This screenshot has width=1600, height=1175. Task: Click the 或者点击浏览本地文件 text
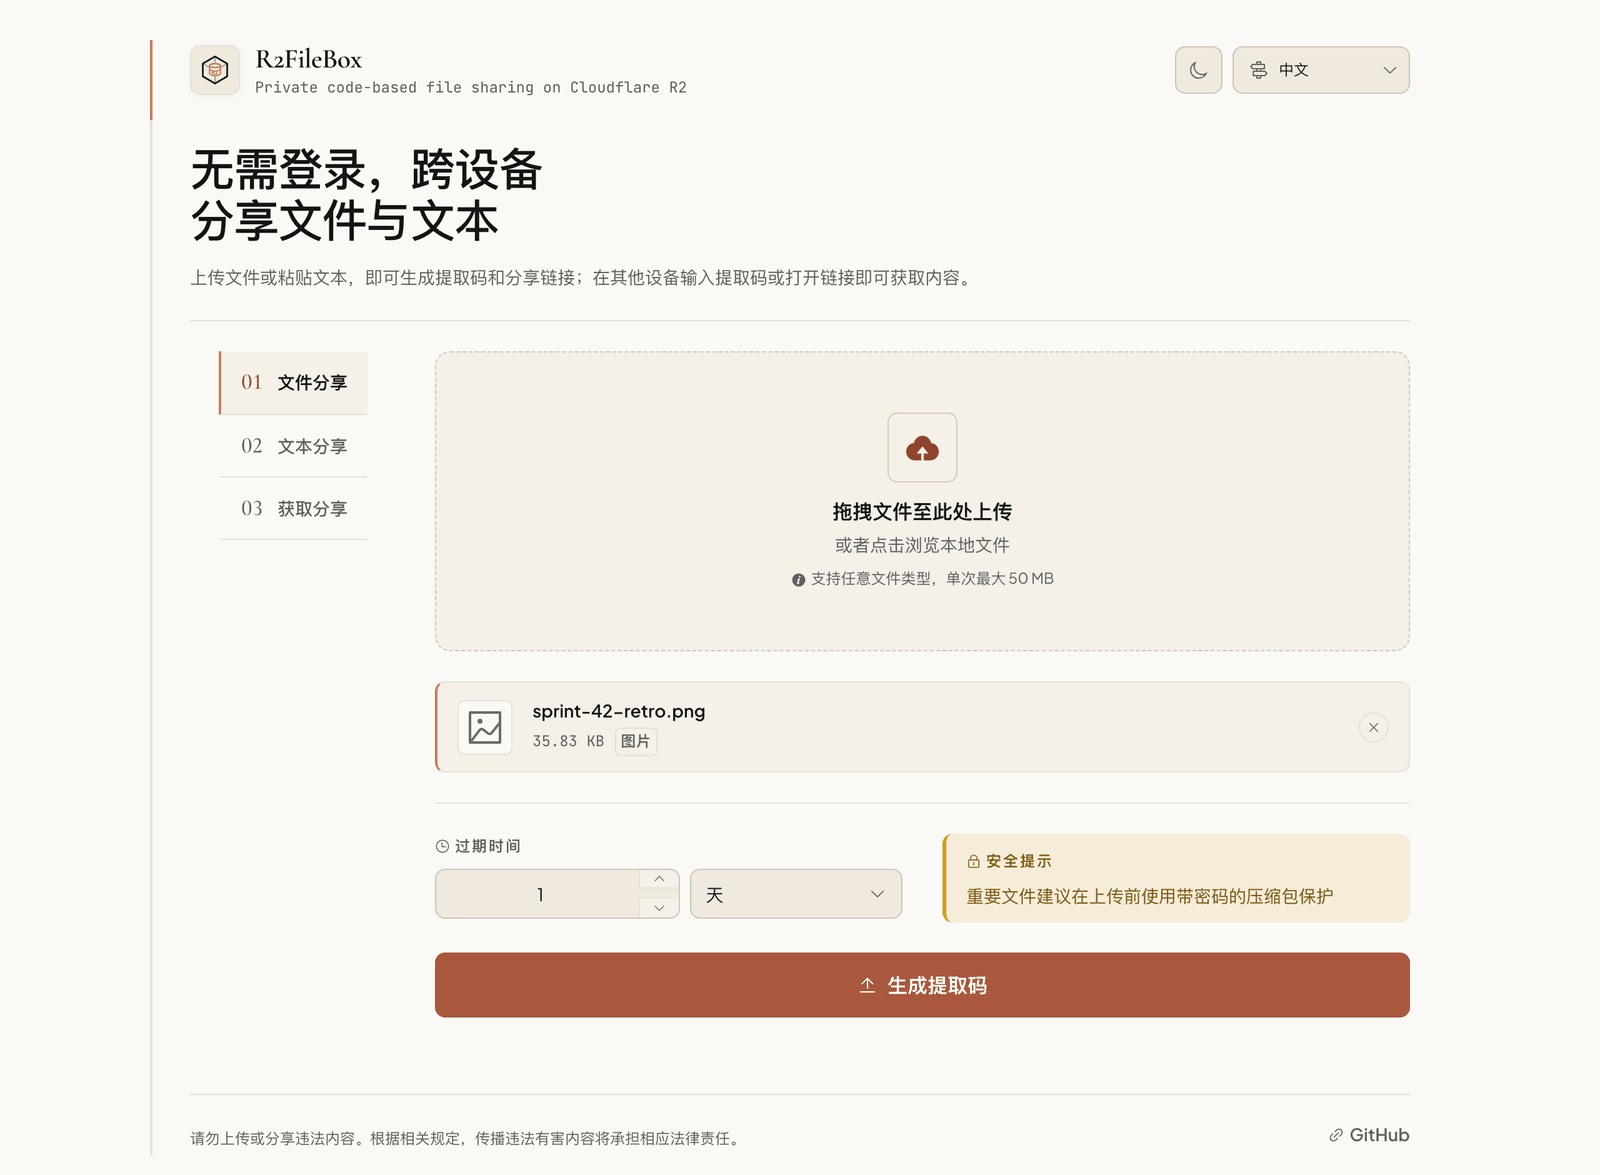pyautogui.click(x=922, y=545)
